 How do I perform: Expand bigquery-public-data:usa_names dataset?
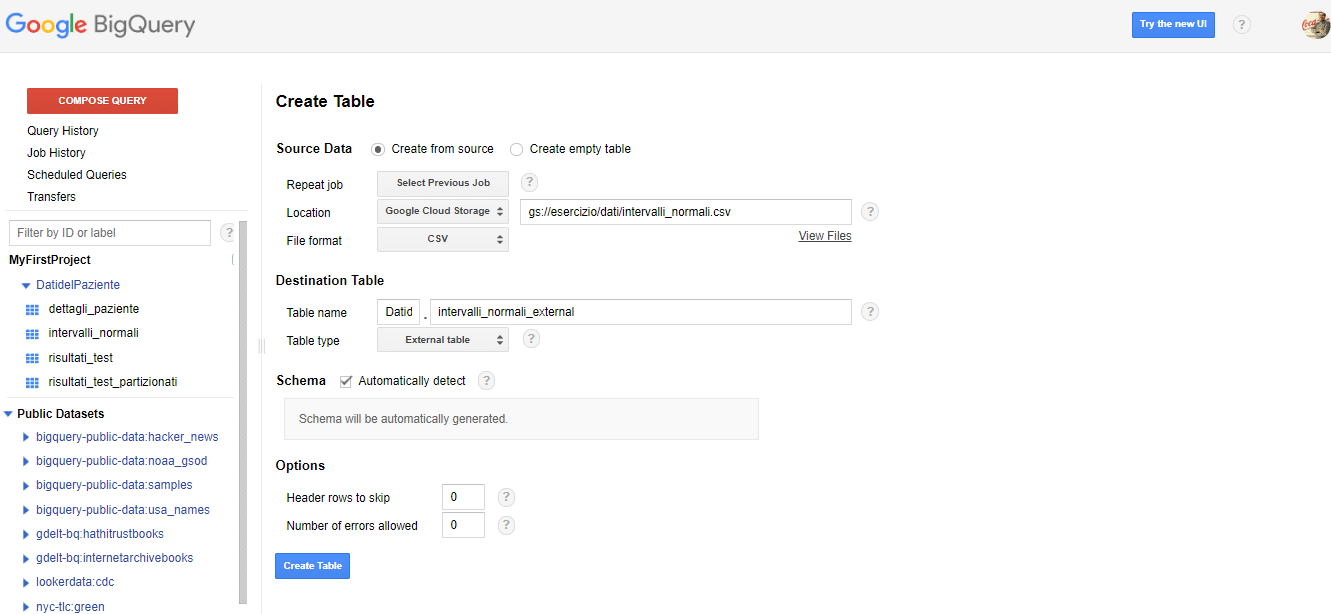tap(26, 510)
